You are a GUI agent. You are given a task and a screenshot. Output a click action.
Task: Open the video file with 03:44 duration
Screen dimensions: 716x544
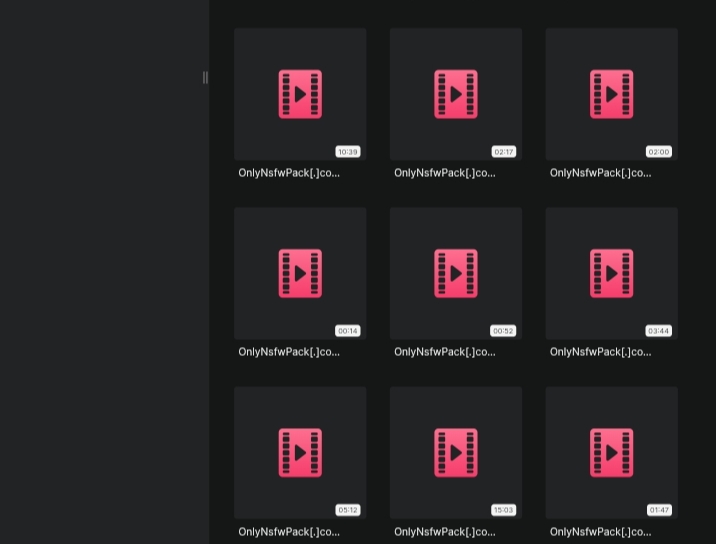click(611, 273)
